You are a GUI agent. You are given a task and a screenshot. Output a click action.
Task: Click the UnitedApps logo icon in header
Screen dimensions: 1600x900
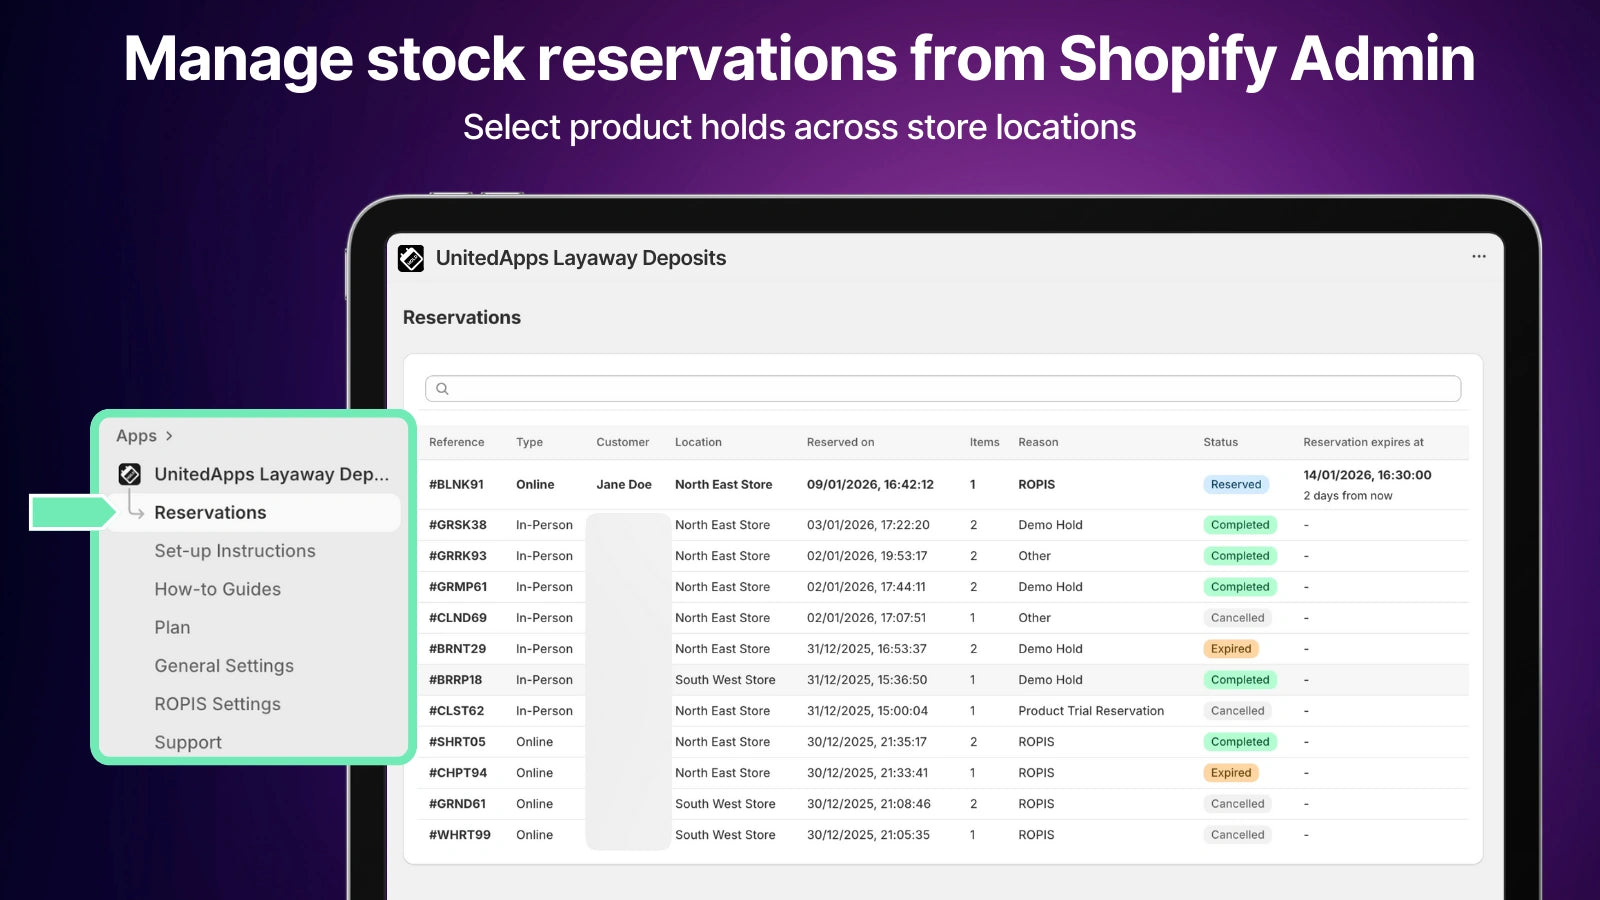coord(411,258)
